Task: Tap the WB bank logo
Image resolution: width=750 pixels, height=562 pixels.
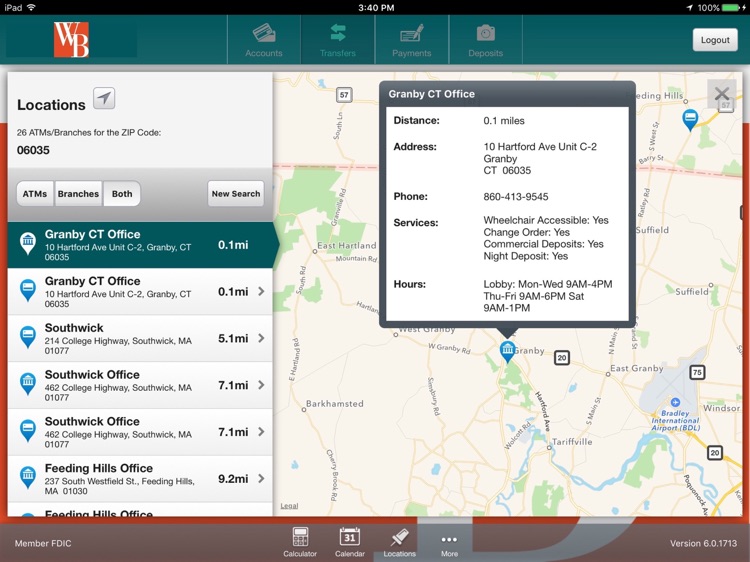Action: [71, 40]
